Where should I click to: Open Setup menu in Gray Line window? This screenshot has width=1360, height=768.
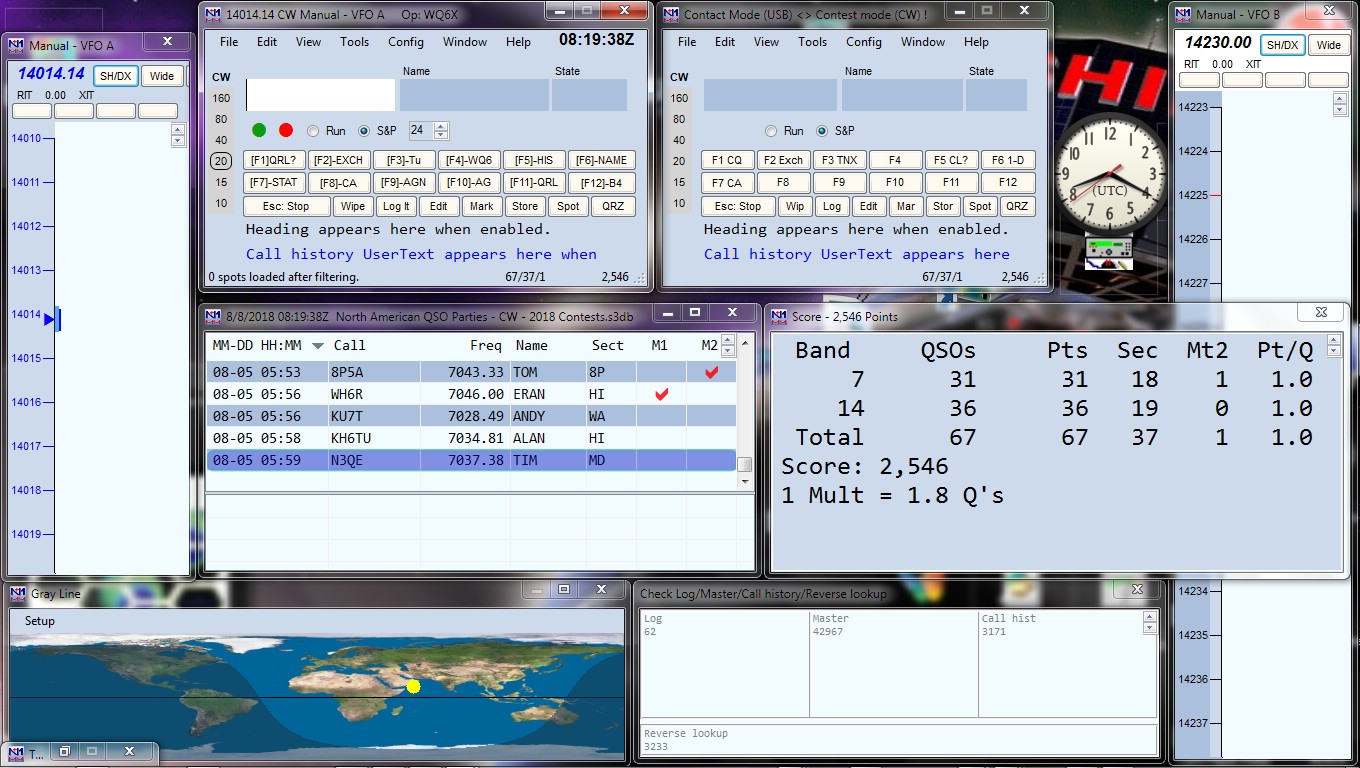40,621
